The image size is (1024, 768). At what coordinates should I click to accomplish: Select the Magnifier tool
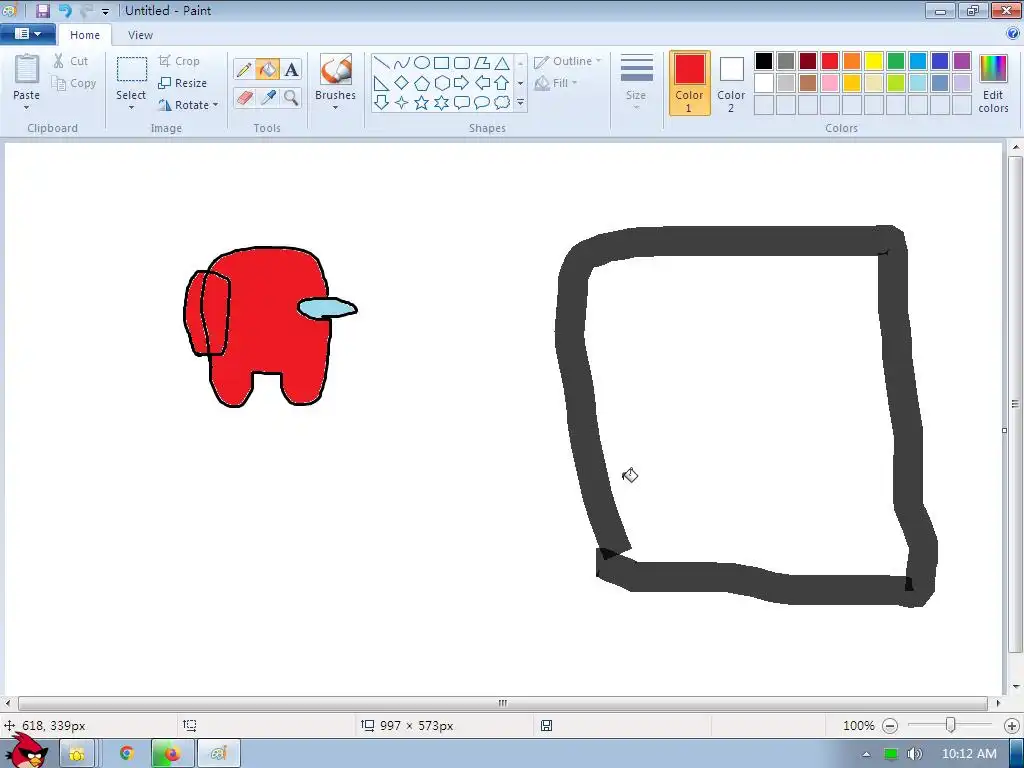click(291, 98)
